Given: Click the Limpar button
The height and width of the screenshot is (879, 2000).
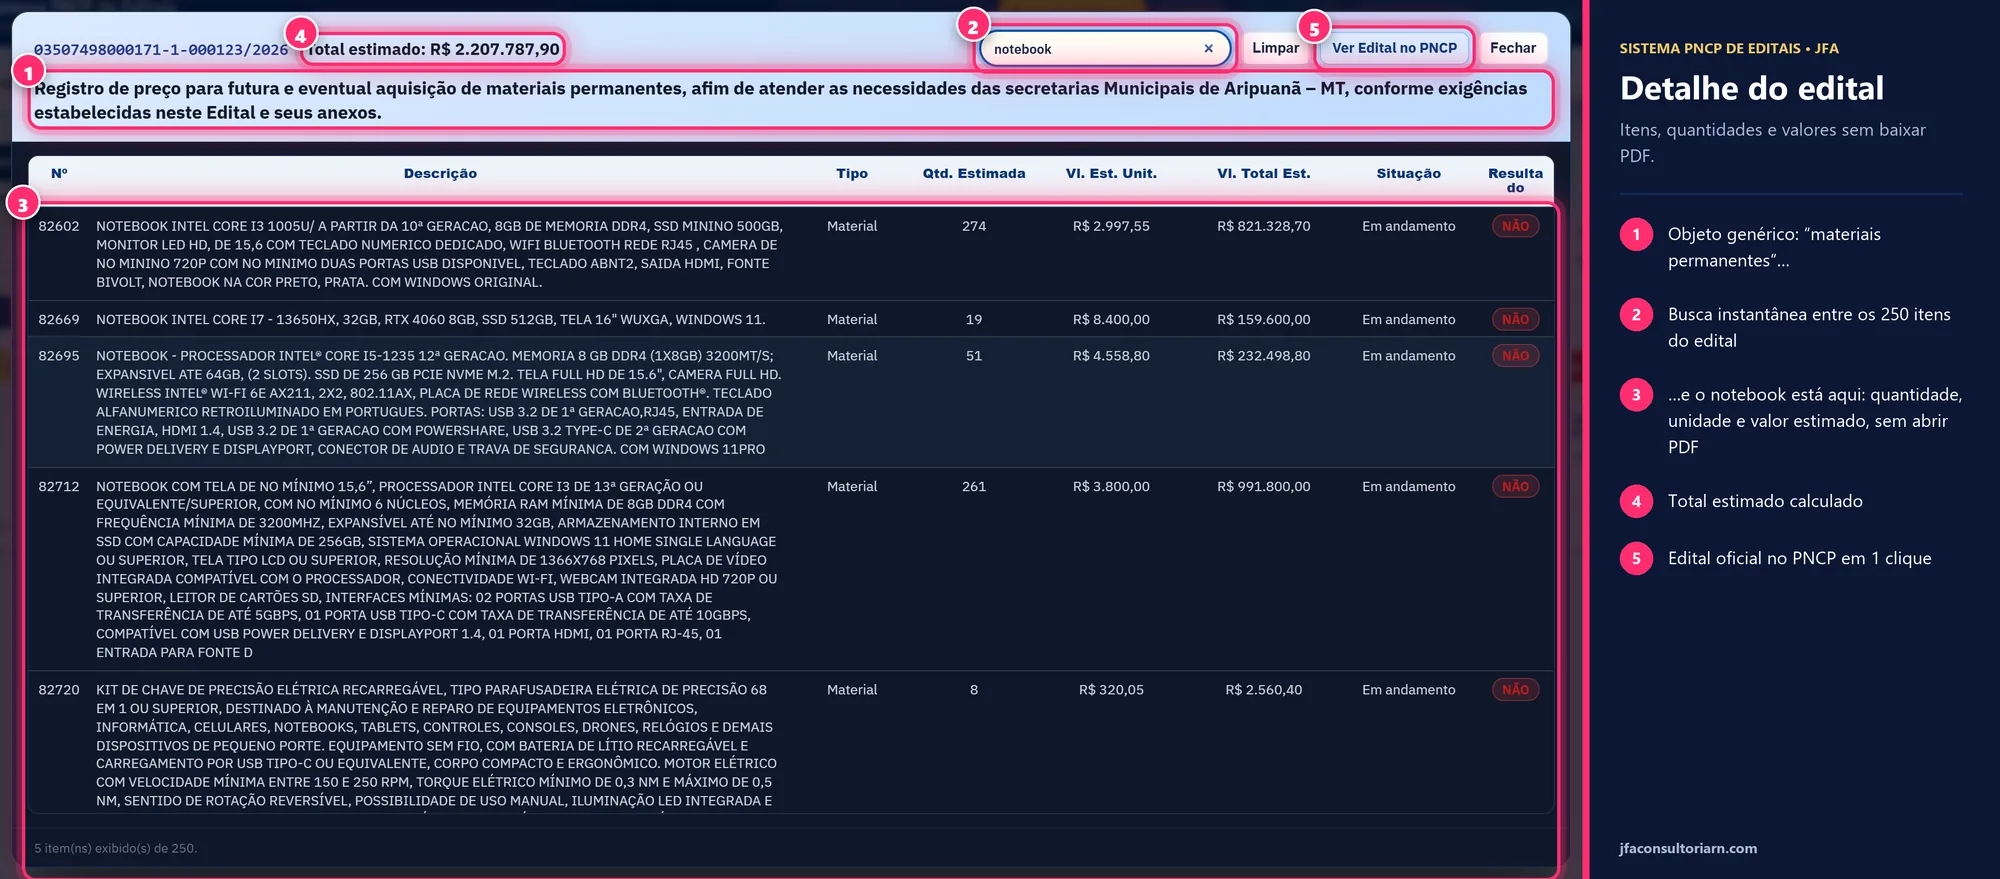Looking at the screenshot, I should click(1275, 48).
